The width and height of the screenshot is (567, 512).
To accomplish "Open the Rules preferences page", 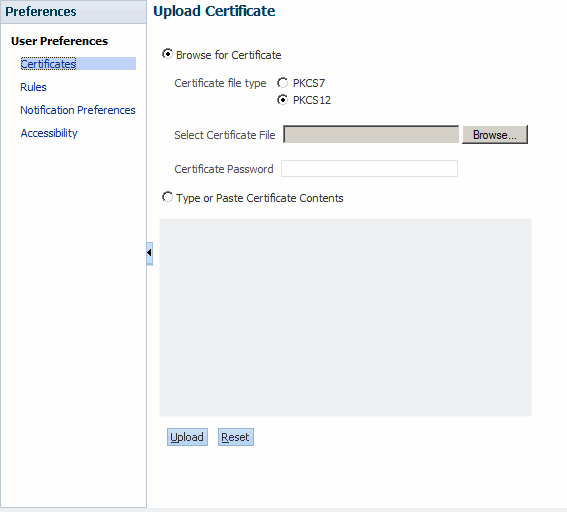I will (33, 87).
